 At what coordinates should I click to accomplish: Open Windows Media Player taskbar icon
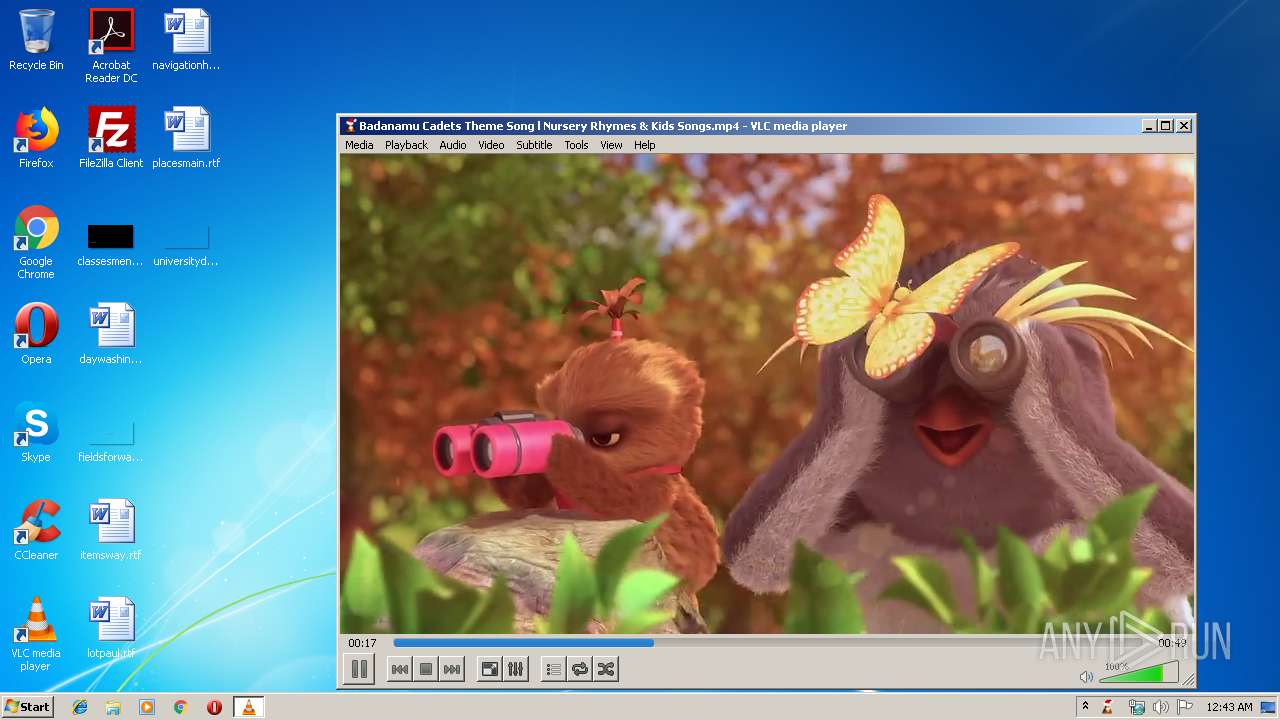(x=147, y=707)
